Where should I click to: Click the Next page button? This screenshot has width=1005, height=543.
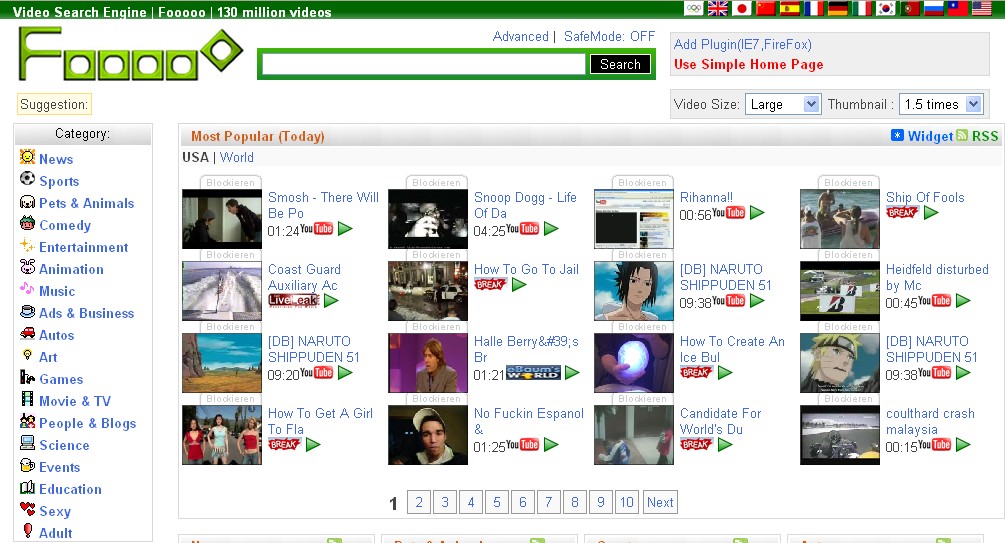click(x=660, y=502)
